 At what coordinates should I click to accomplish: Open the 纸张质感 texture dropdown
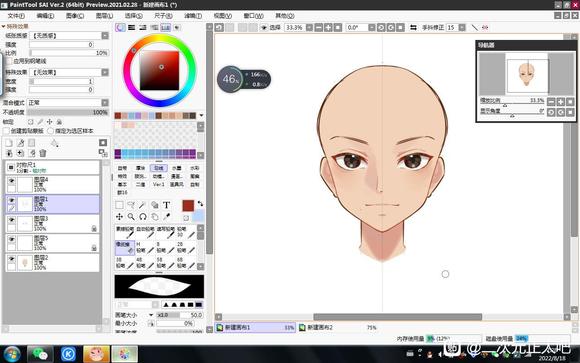[105, 36]
